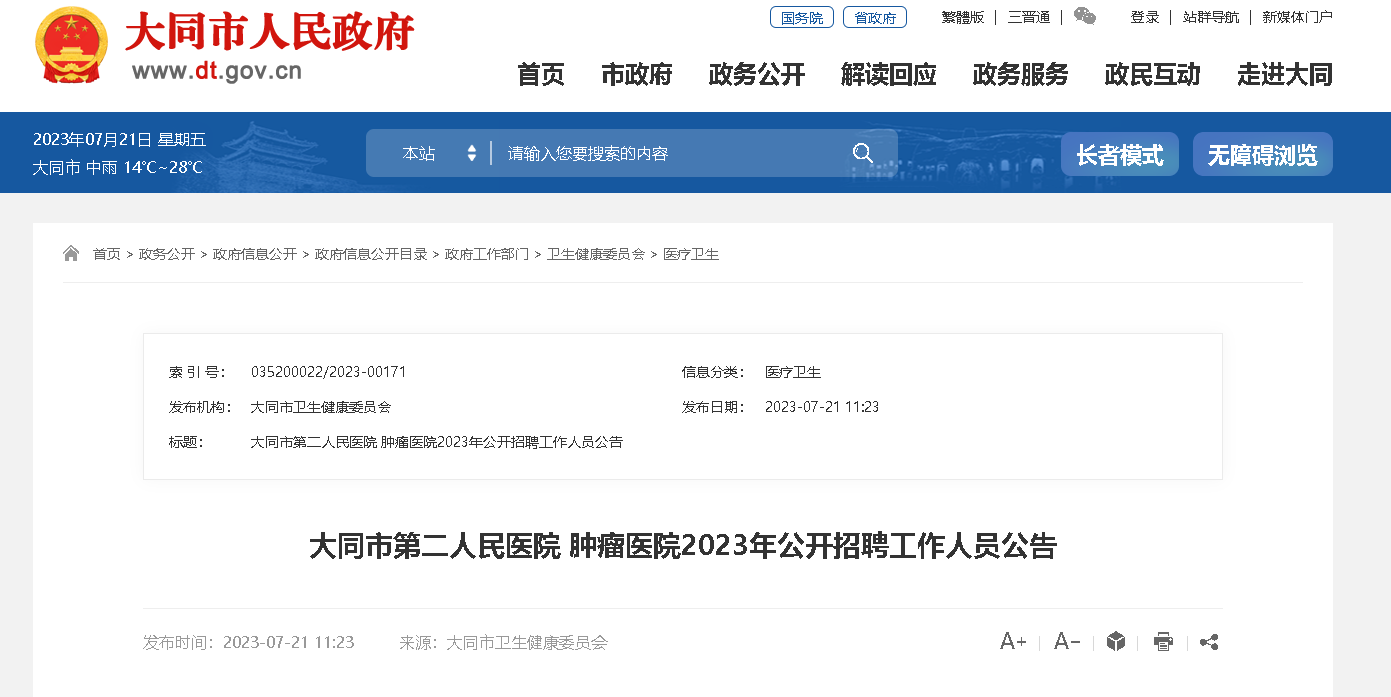The image size is (1391, 697).
Task: Click the www.dt.gov.cn URL text
Action: [216, 71]
